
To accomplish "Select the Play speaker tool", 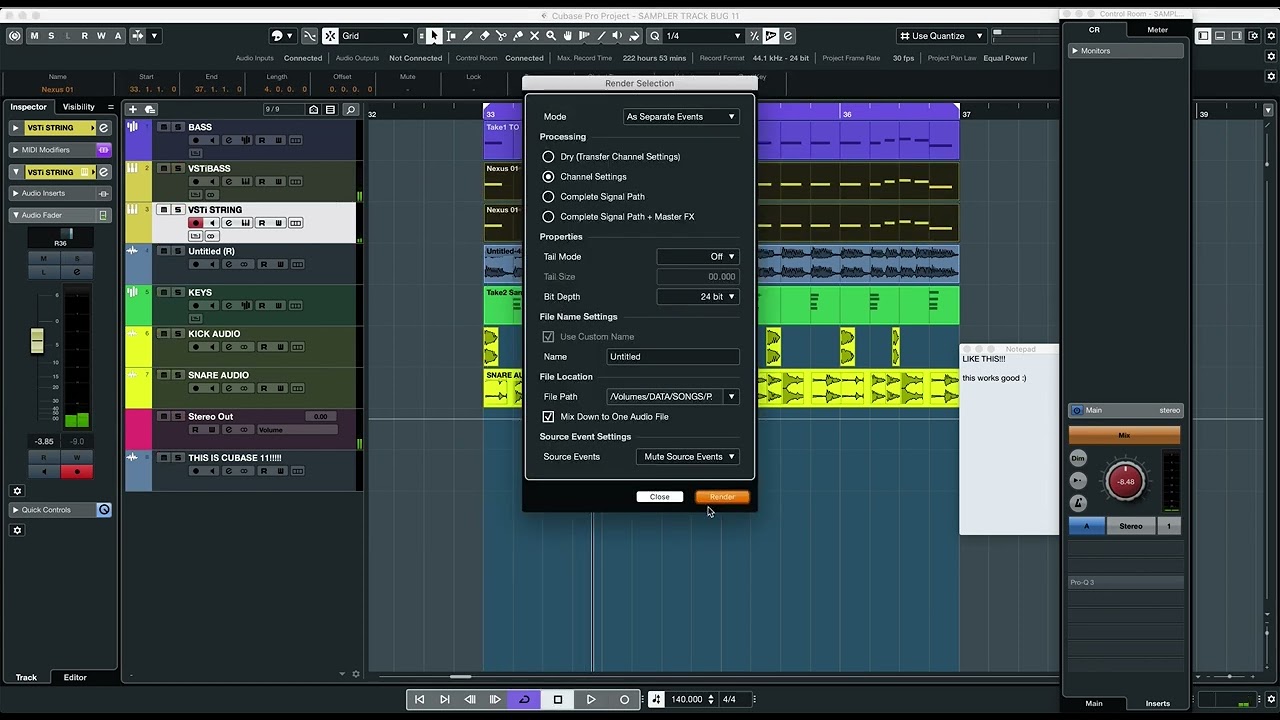I will pos(617,36).
